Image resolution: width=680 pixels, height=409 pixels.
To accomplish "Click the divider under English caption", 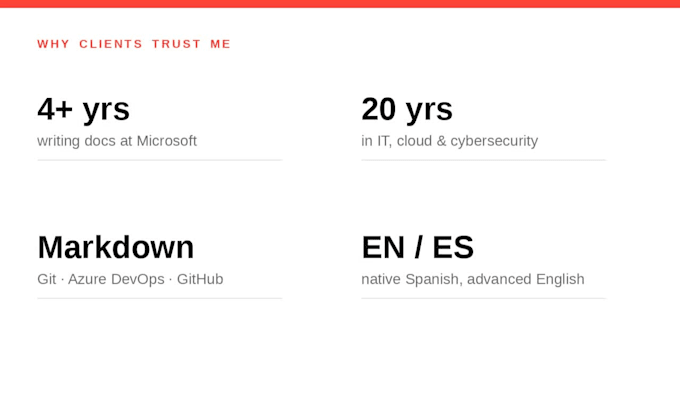I will 484,298.
